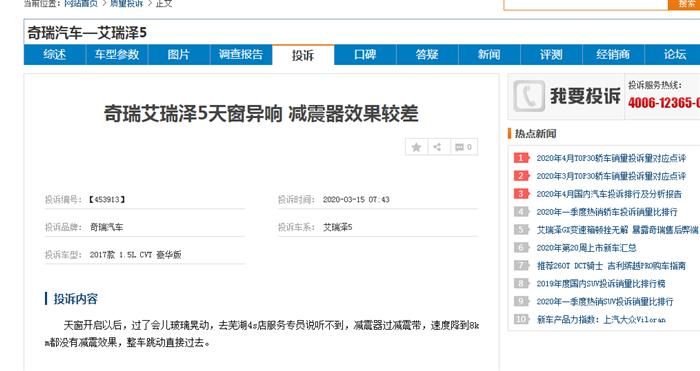Open news 推荐260T DCT骑士 吉利缤越PRO购车指南
Screen dimensions: 700x371
point(611,266)
